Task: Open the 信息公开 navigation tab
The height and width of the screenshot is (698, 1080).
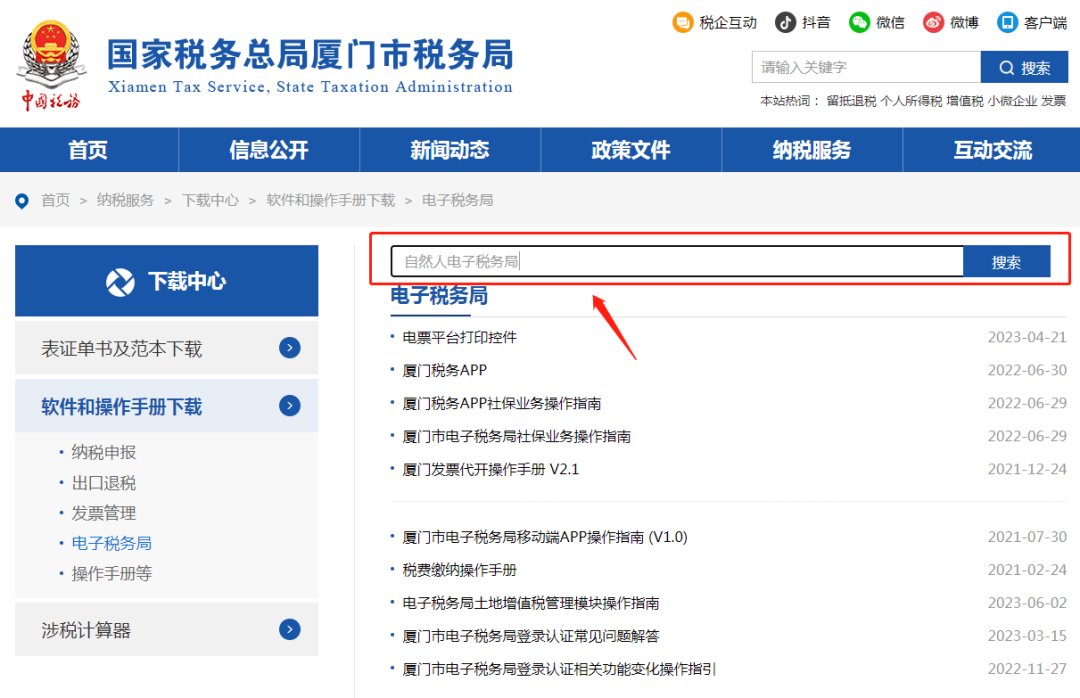Action: pos(269,150)
